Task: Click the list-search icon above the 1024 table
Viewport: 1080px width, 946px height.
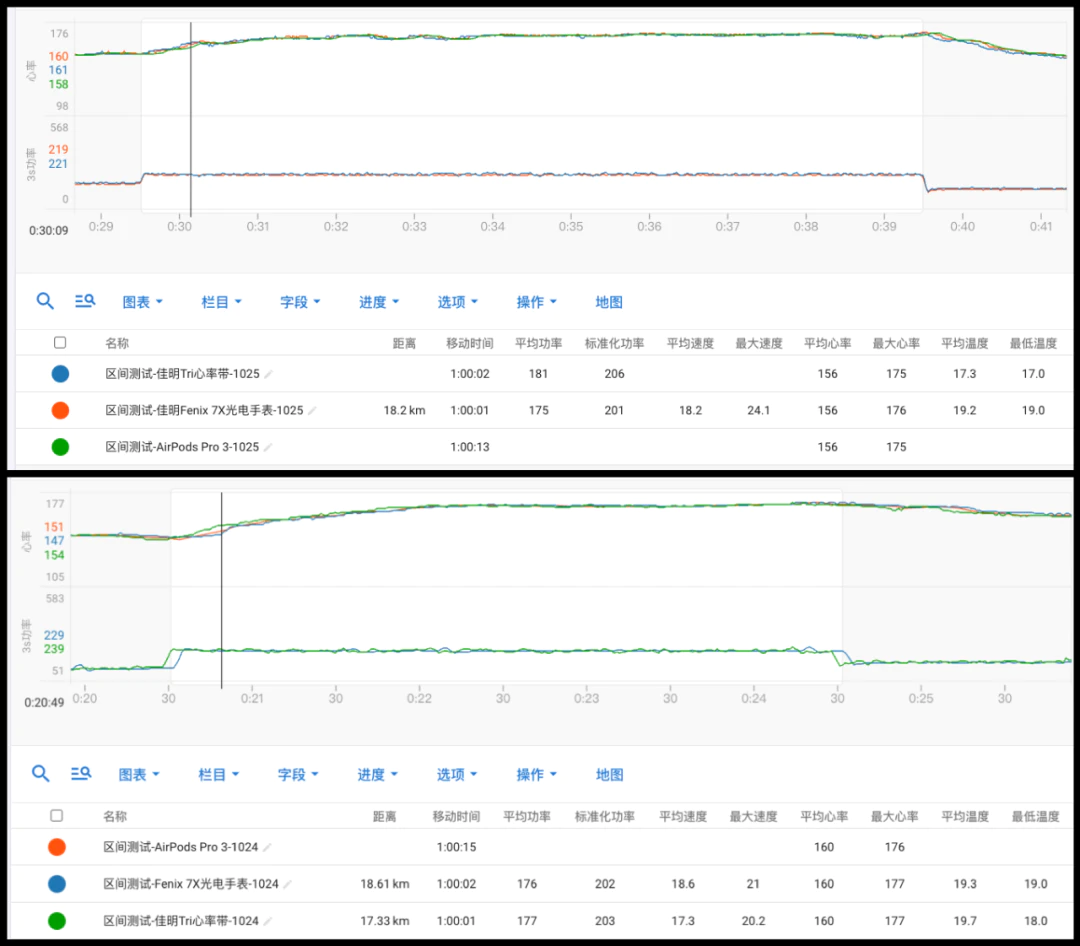Action: (x=82, y=774)
